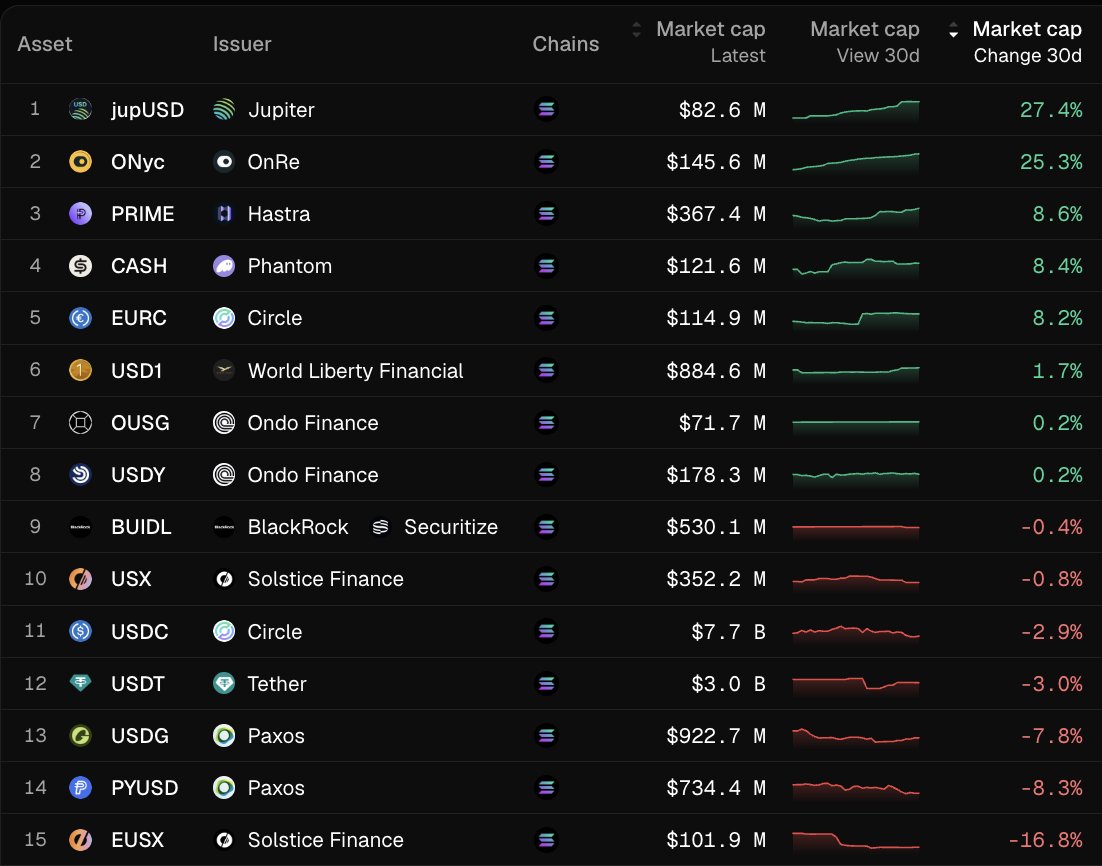Viewport: 1102px width, 866px height.
Task: Click the jupUSD token icon
Action: (82, 109)
